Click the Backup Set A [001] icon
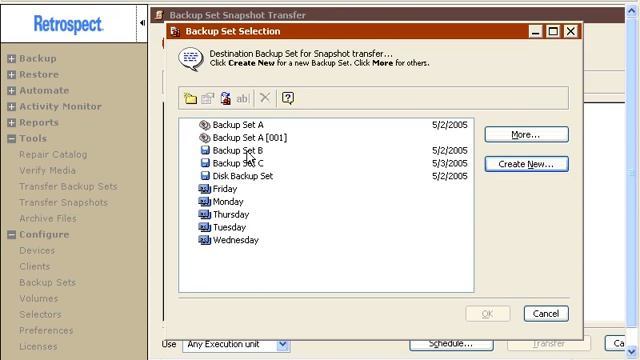 (204, 138)
